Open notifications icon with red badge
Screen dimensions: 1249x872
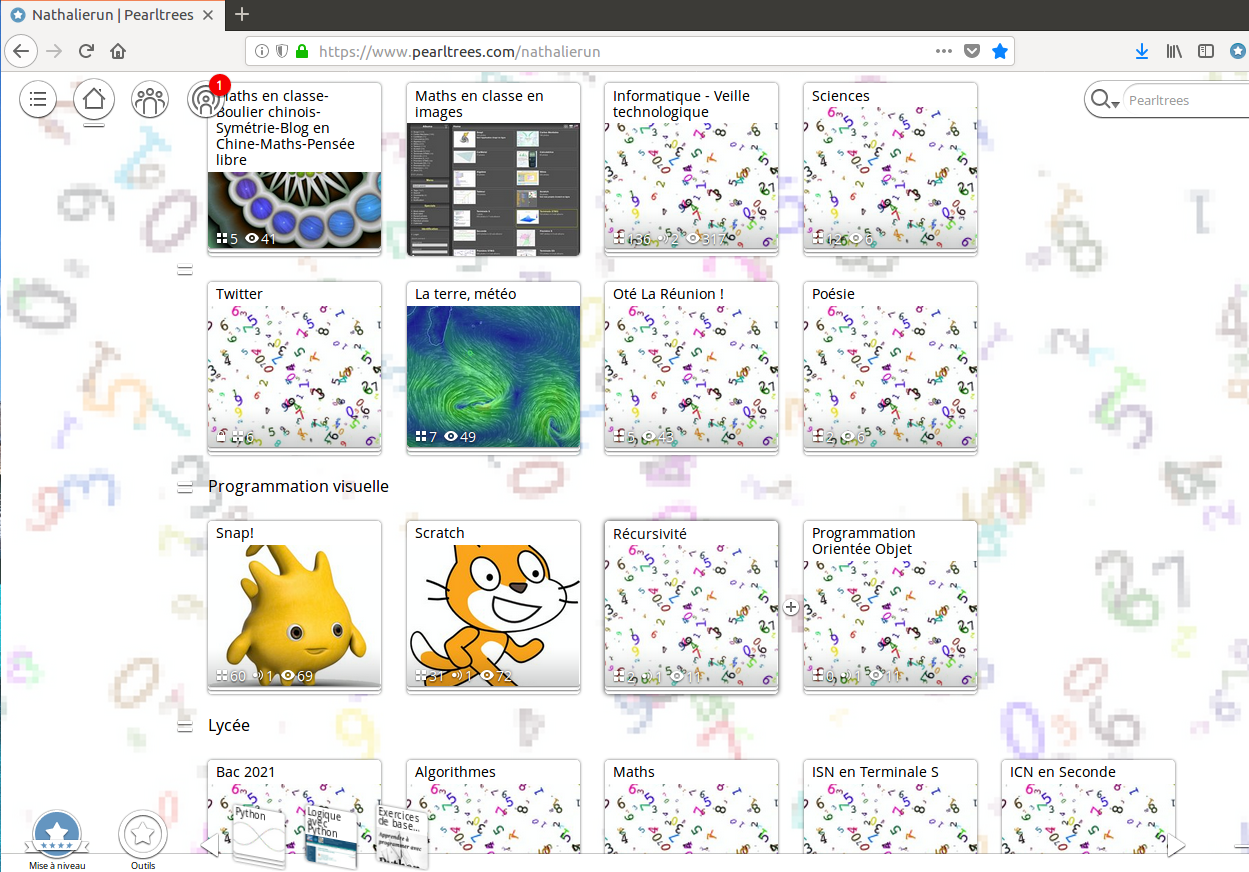point(205,99)
